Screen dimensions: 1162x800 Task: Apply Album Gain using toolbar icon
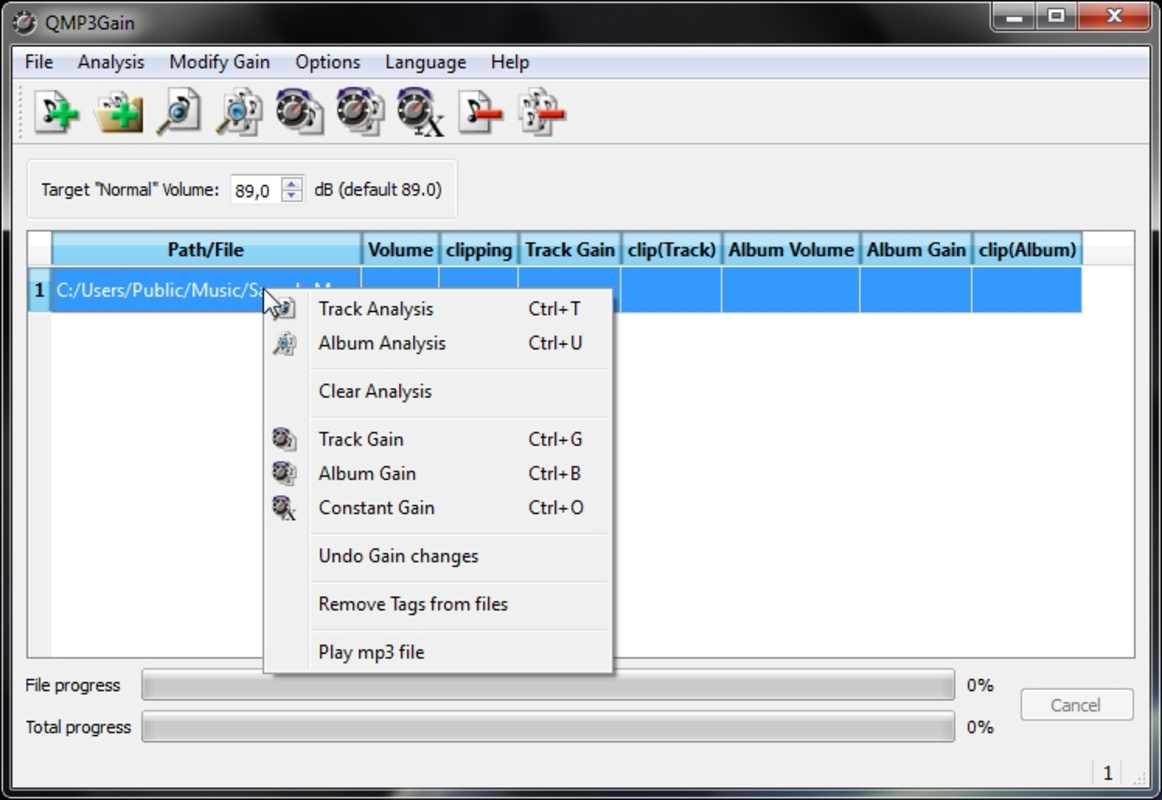click(360, 113)
